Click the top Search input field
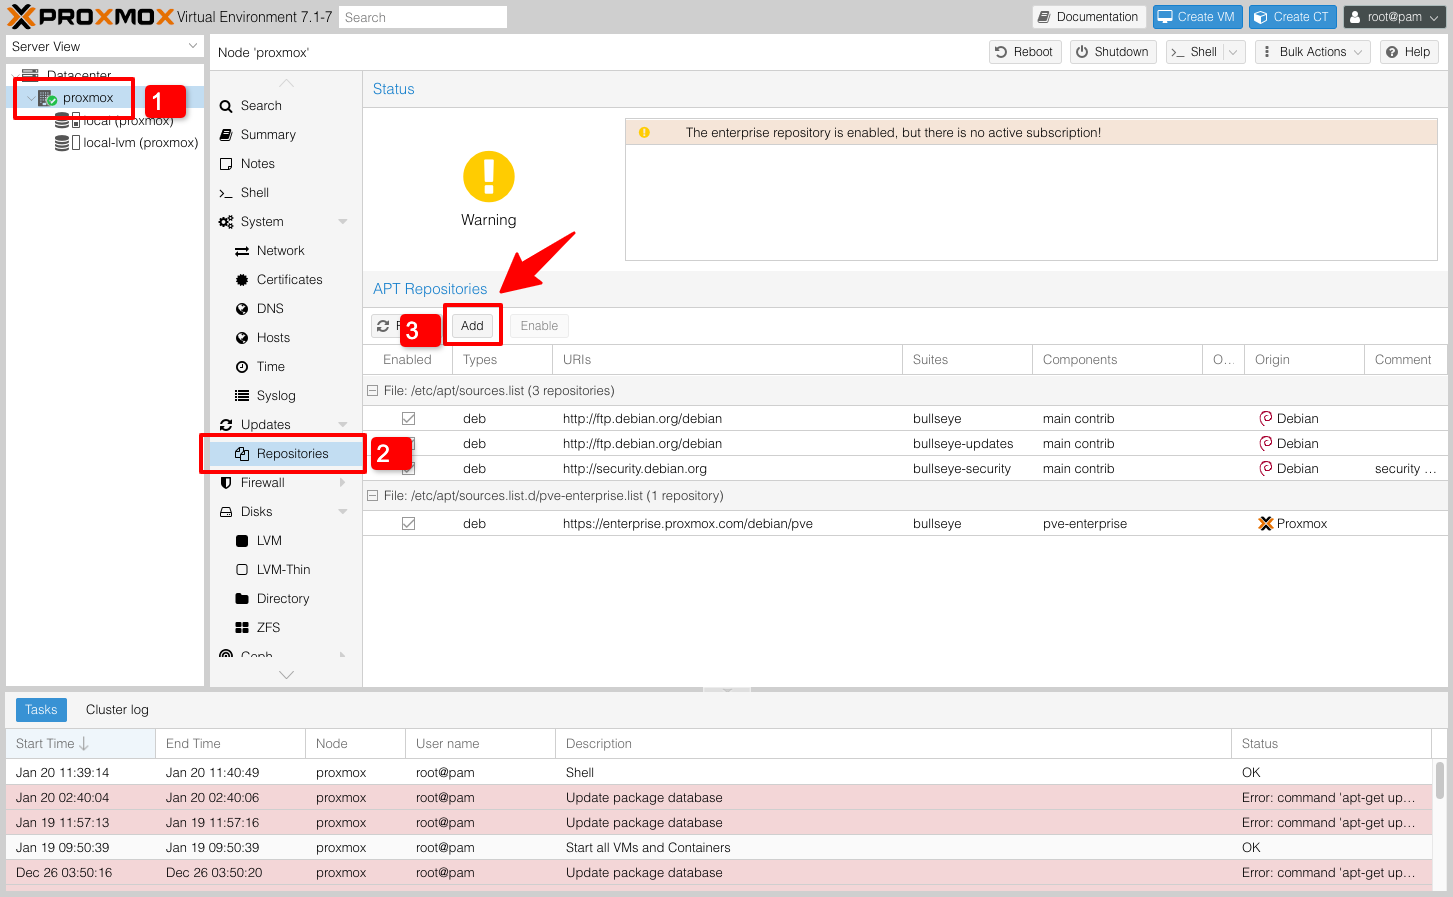 tap(422, 17)
